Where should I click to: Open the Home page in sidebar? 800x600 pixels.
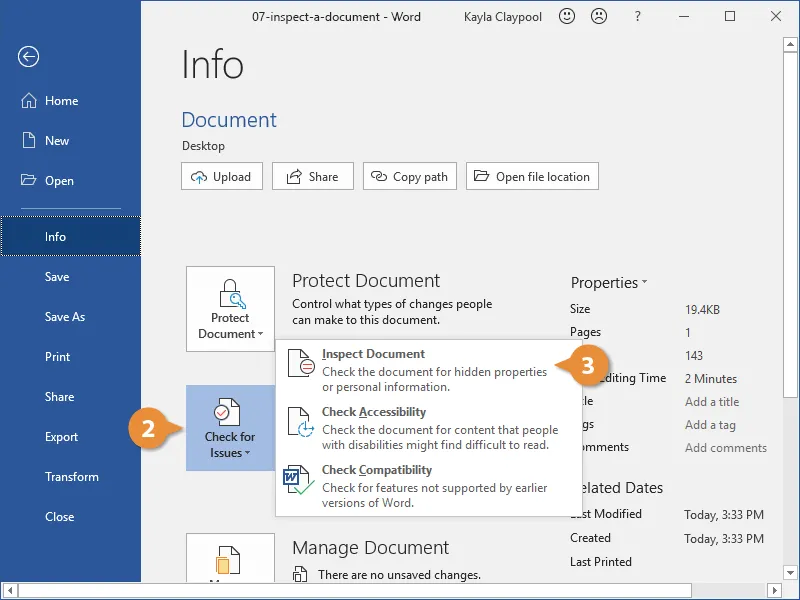coord(61,101)
